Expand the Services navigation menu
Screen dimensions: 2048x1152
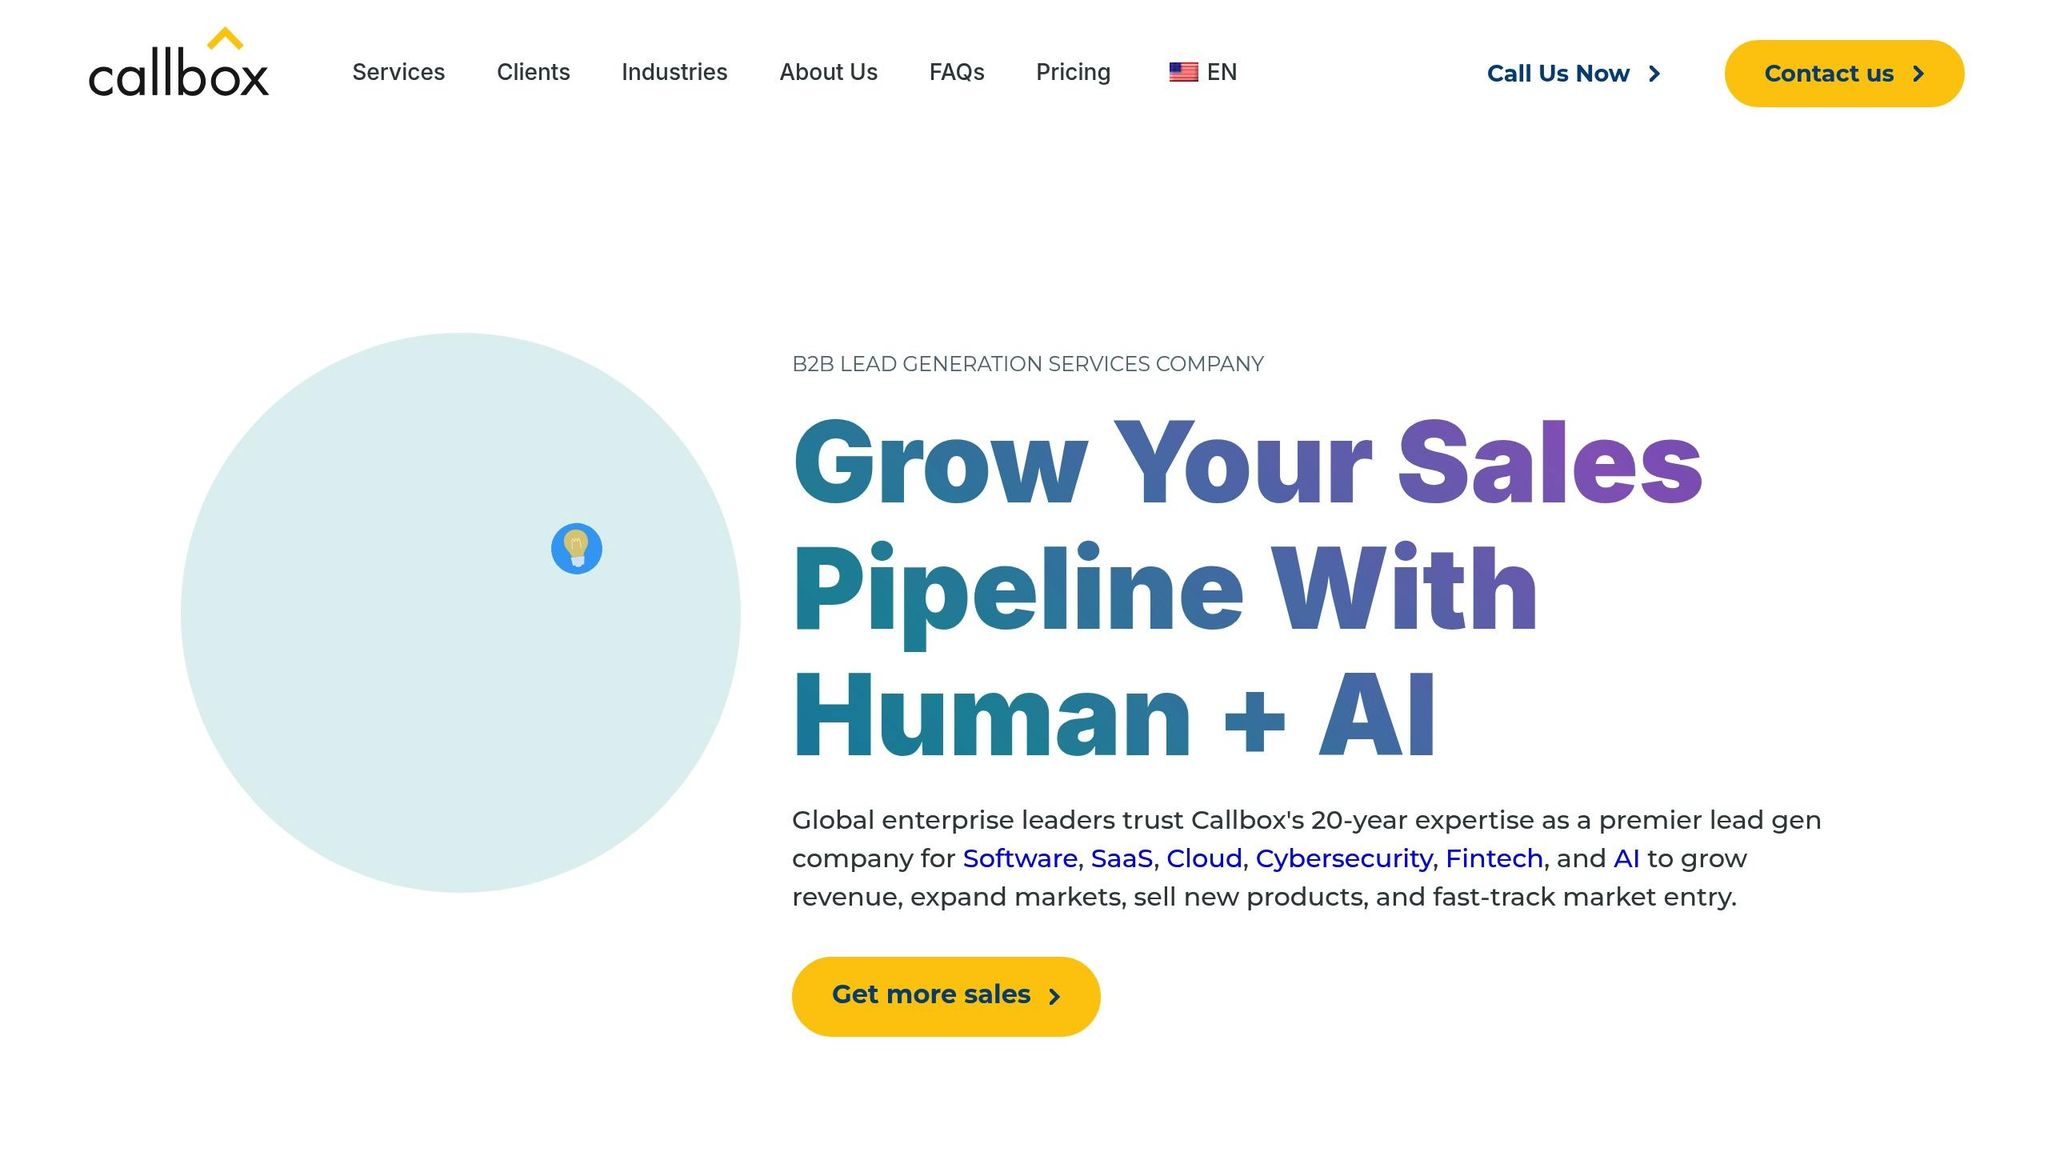tap(398, 72)
